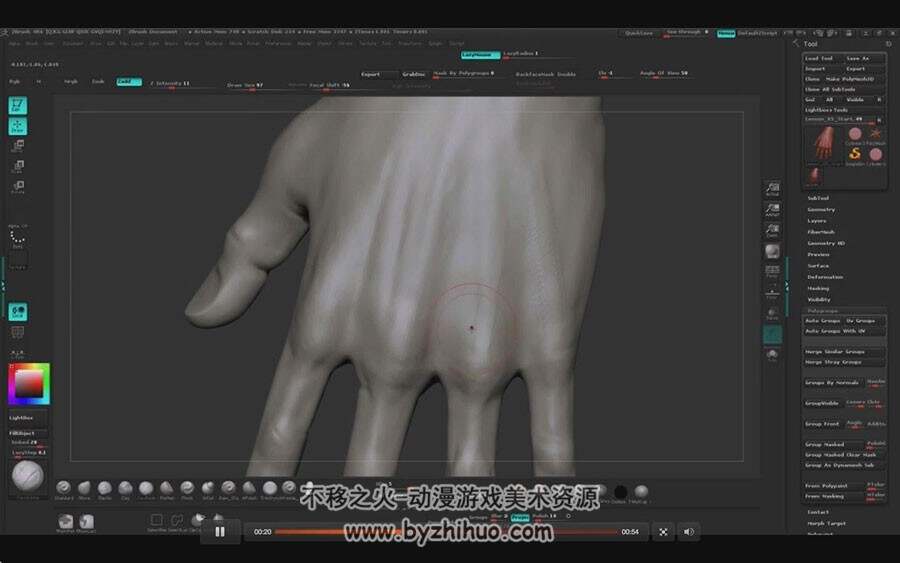Click Export in Tool panel
Screen dimensions: 900x563
[x=864, y=68]
